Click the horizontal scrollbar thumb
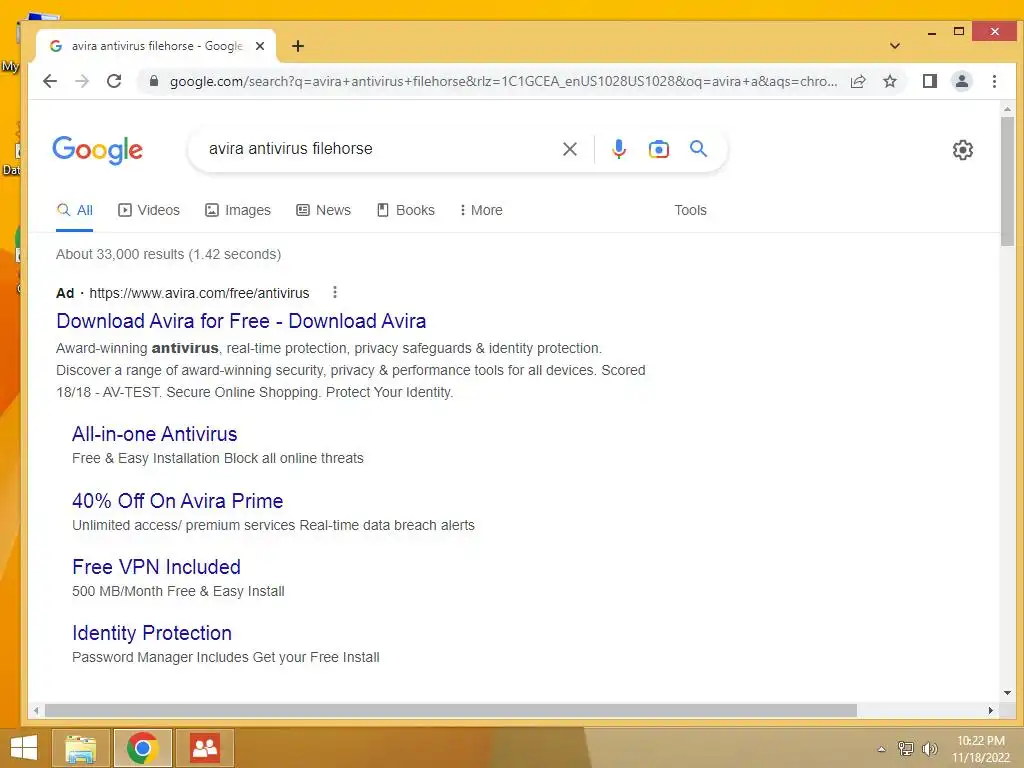Screen dimensions: 1024x768 451,711
